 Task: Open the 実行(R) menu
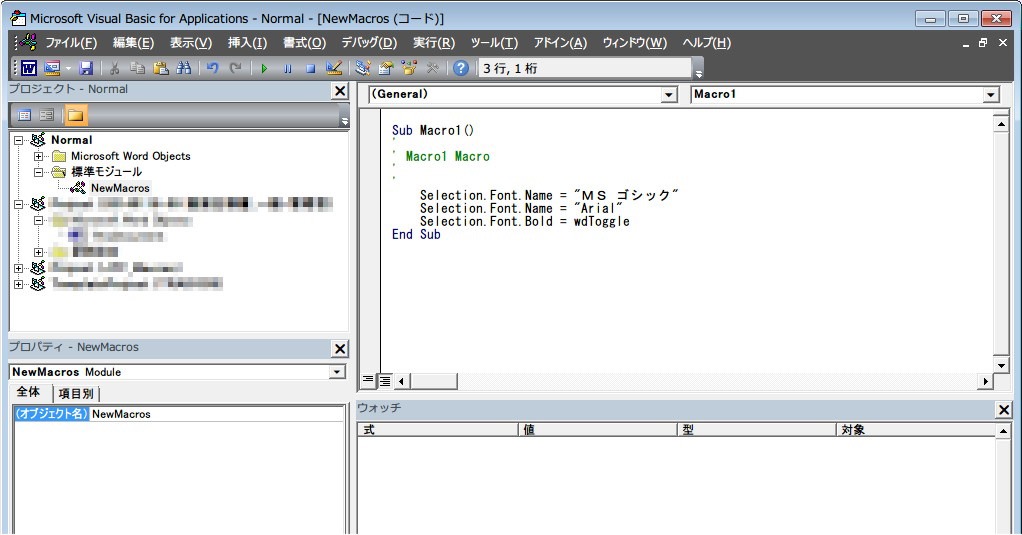point(434,43)
